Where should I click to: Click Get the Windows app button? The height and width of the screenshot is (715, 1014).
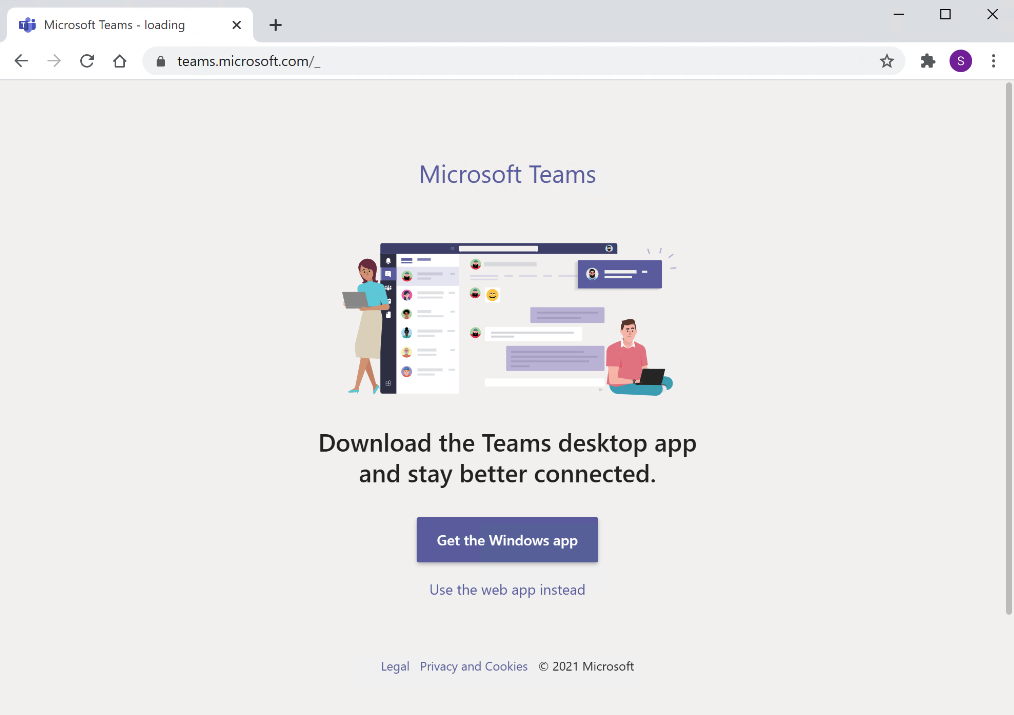pos(507,540)
